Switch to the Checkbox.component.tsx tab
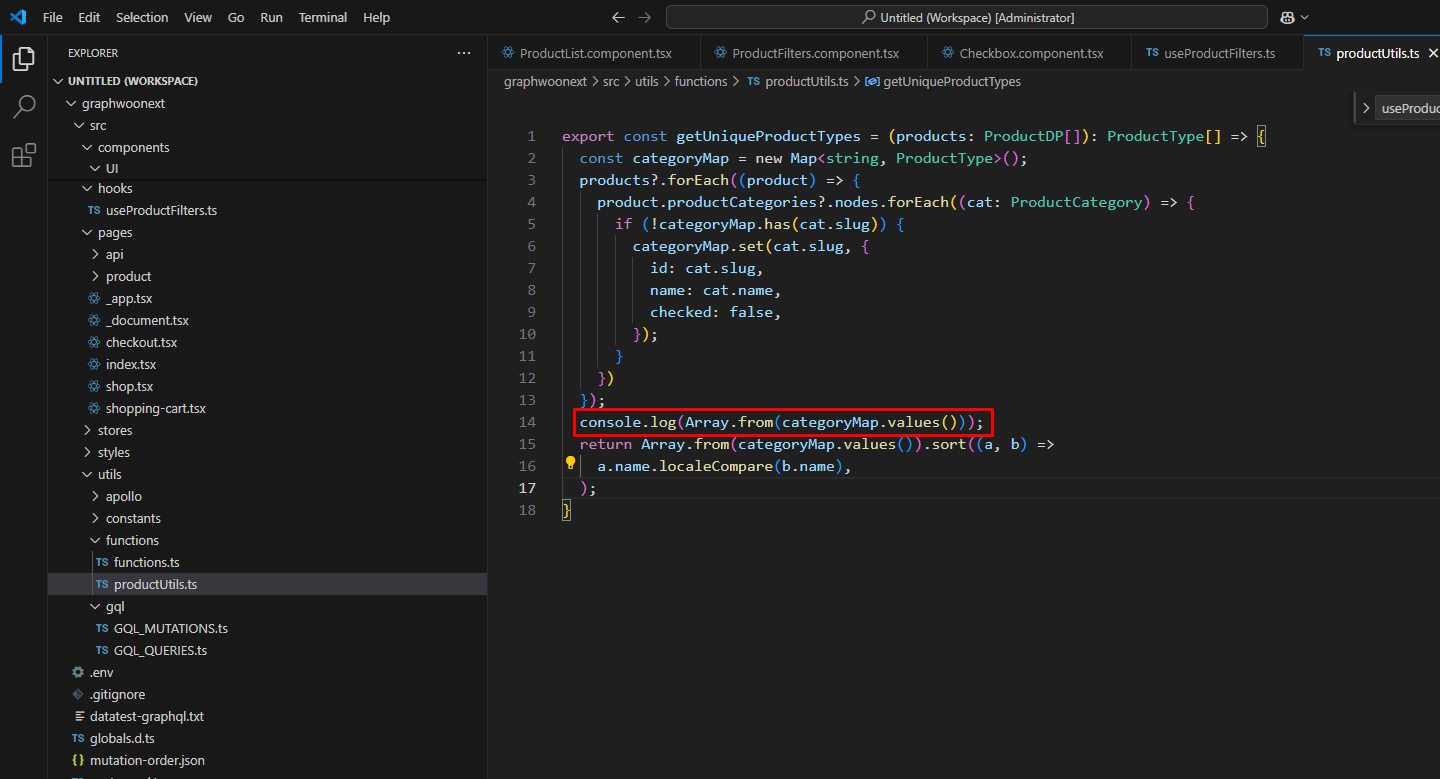 1031,53
